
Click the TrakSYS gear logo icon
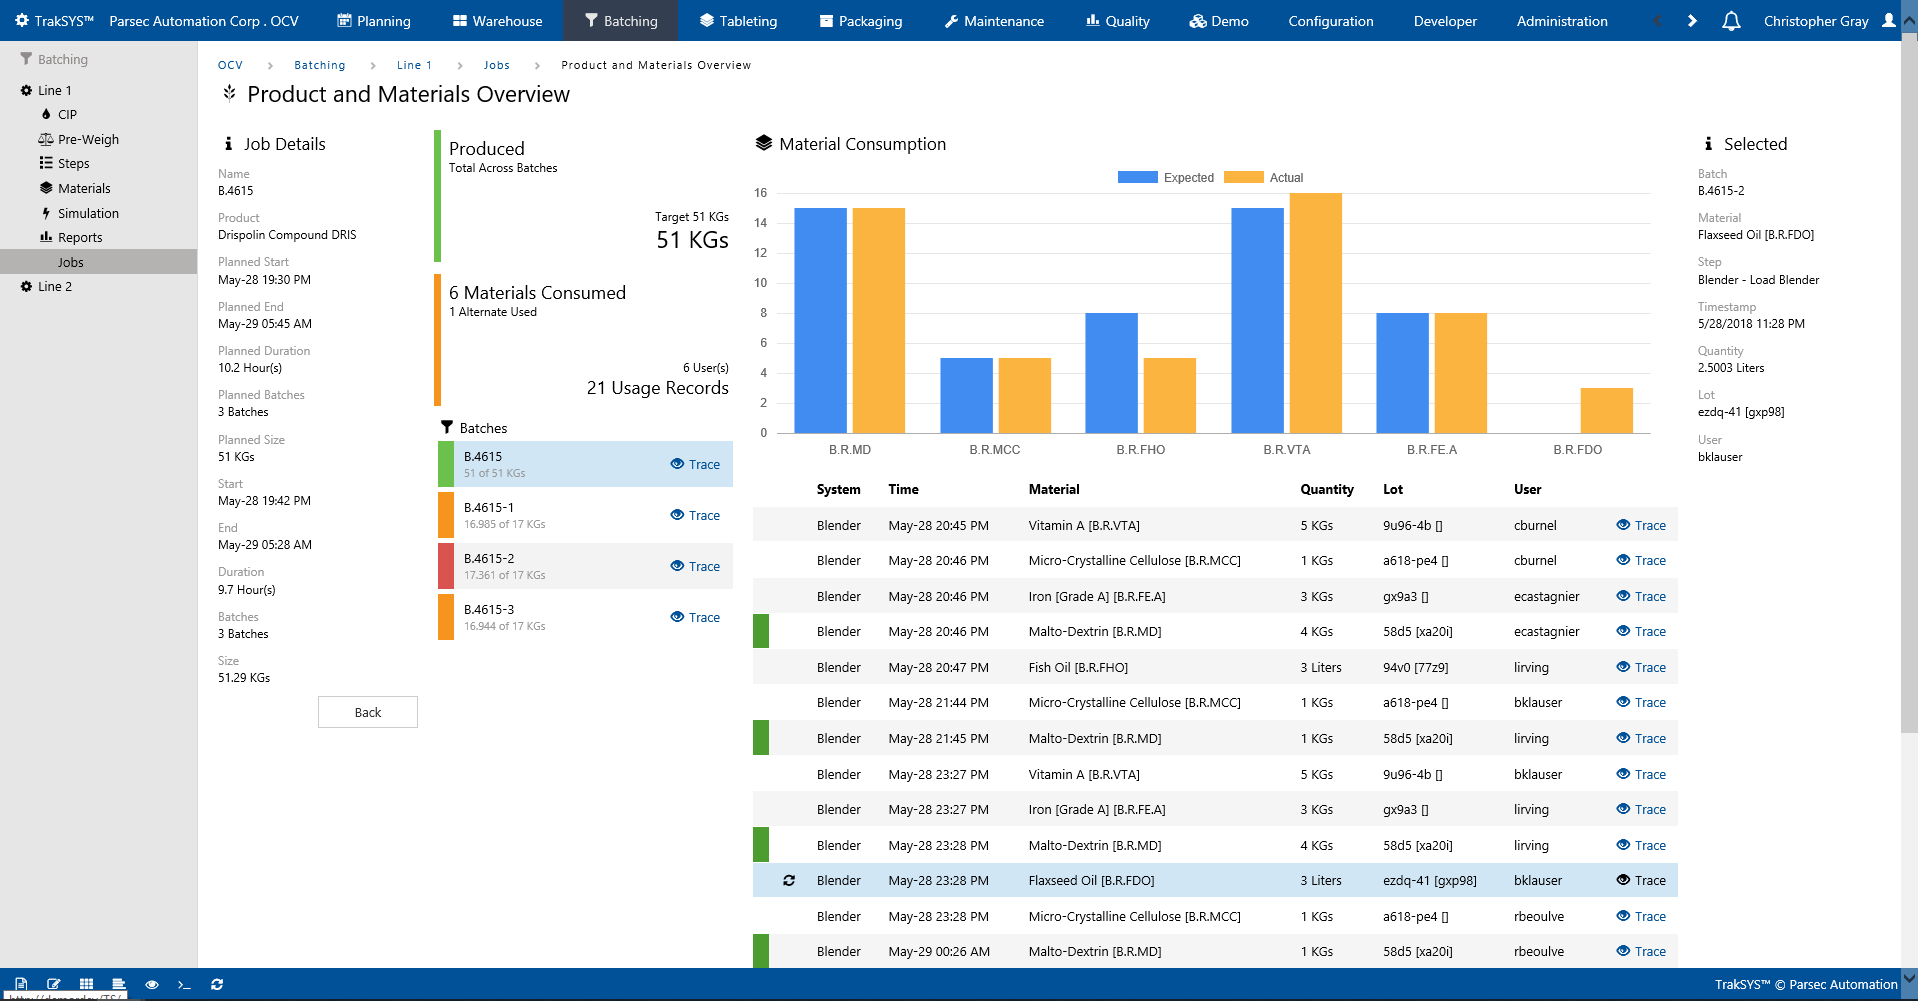(22, 21)
